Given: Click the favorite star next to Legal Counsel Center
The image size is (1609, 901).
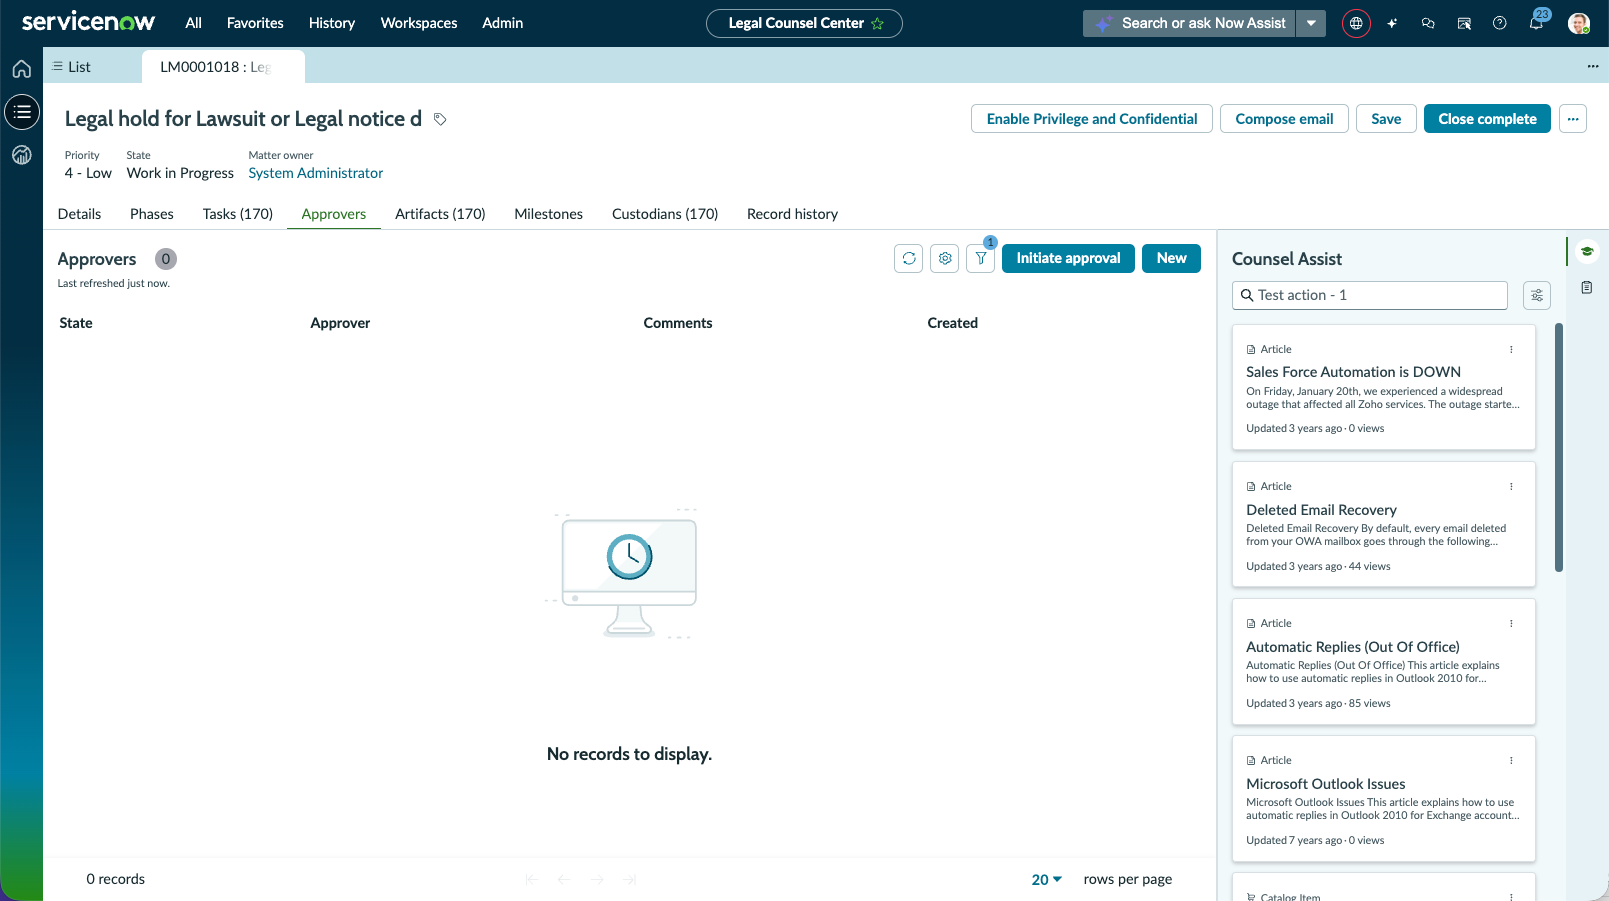Looking at the screenshot, I should click(x=878, y=23).
